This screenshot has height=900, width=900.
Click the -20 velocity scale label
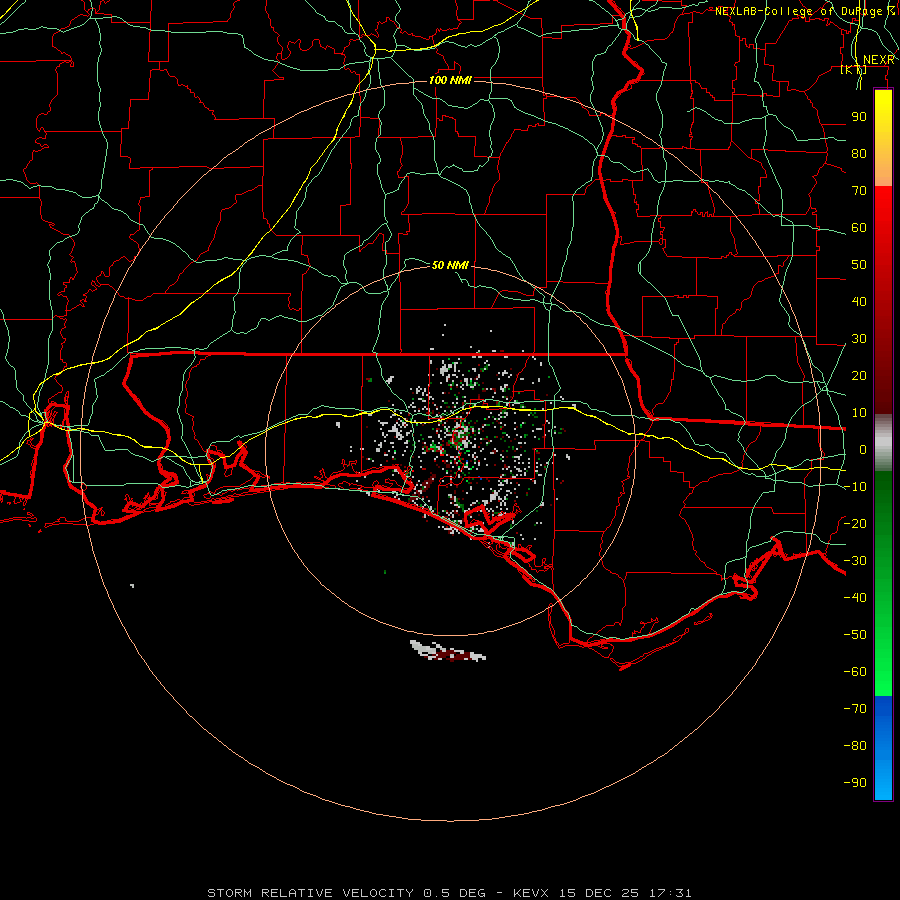pos(855,523)
